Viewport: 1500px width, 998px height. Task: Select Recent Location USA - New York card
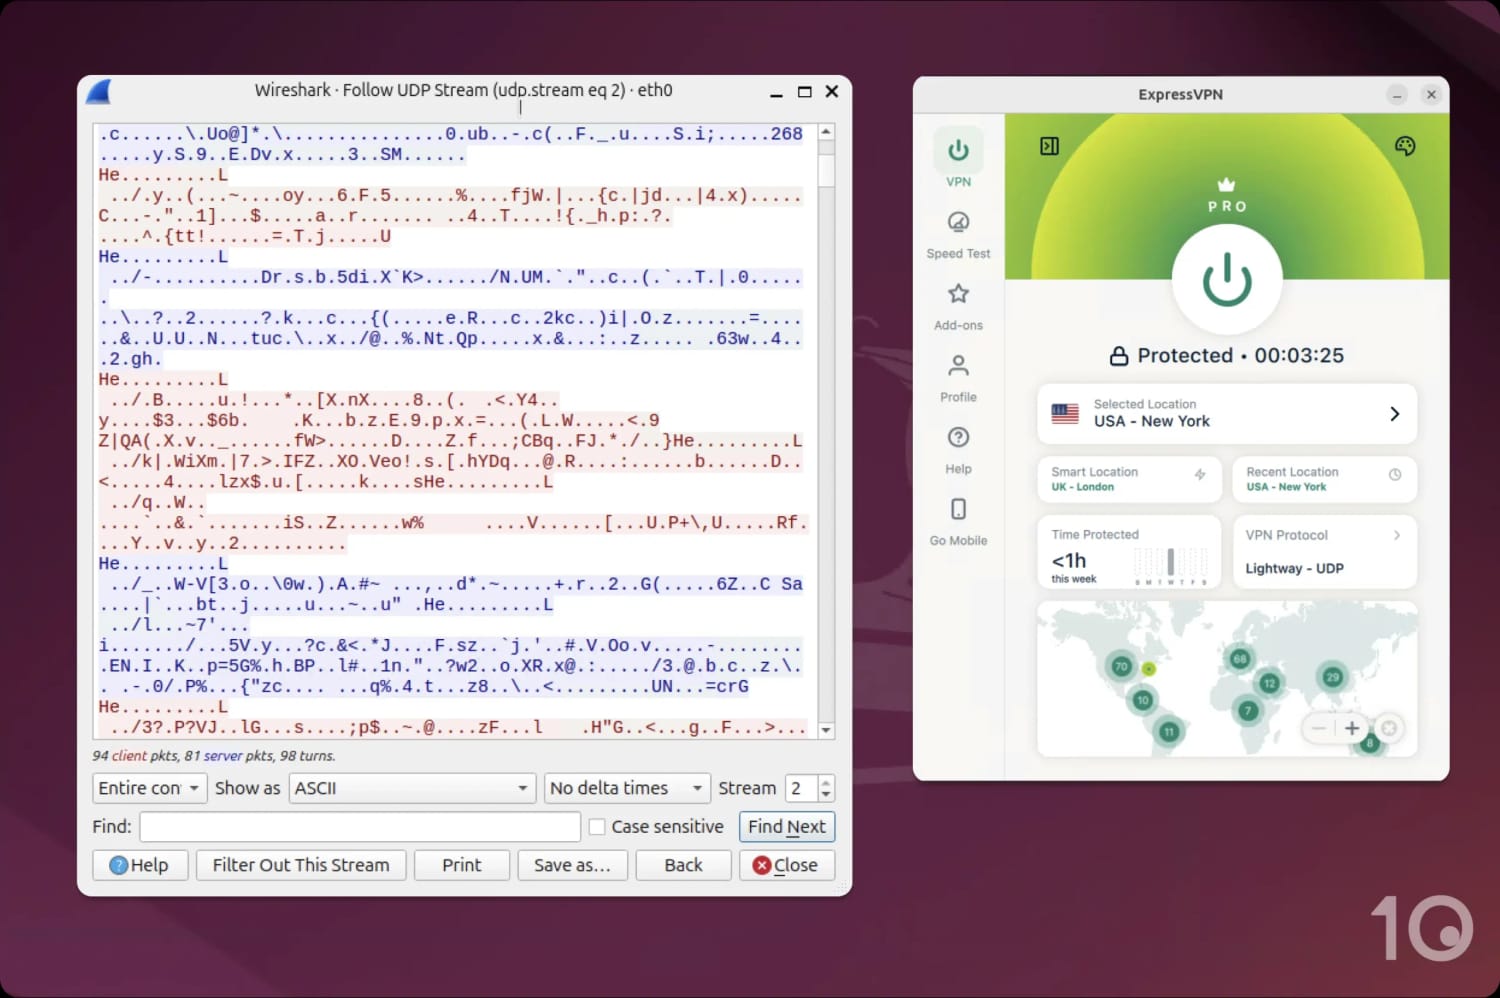[1325, 479]
